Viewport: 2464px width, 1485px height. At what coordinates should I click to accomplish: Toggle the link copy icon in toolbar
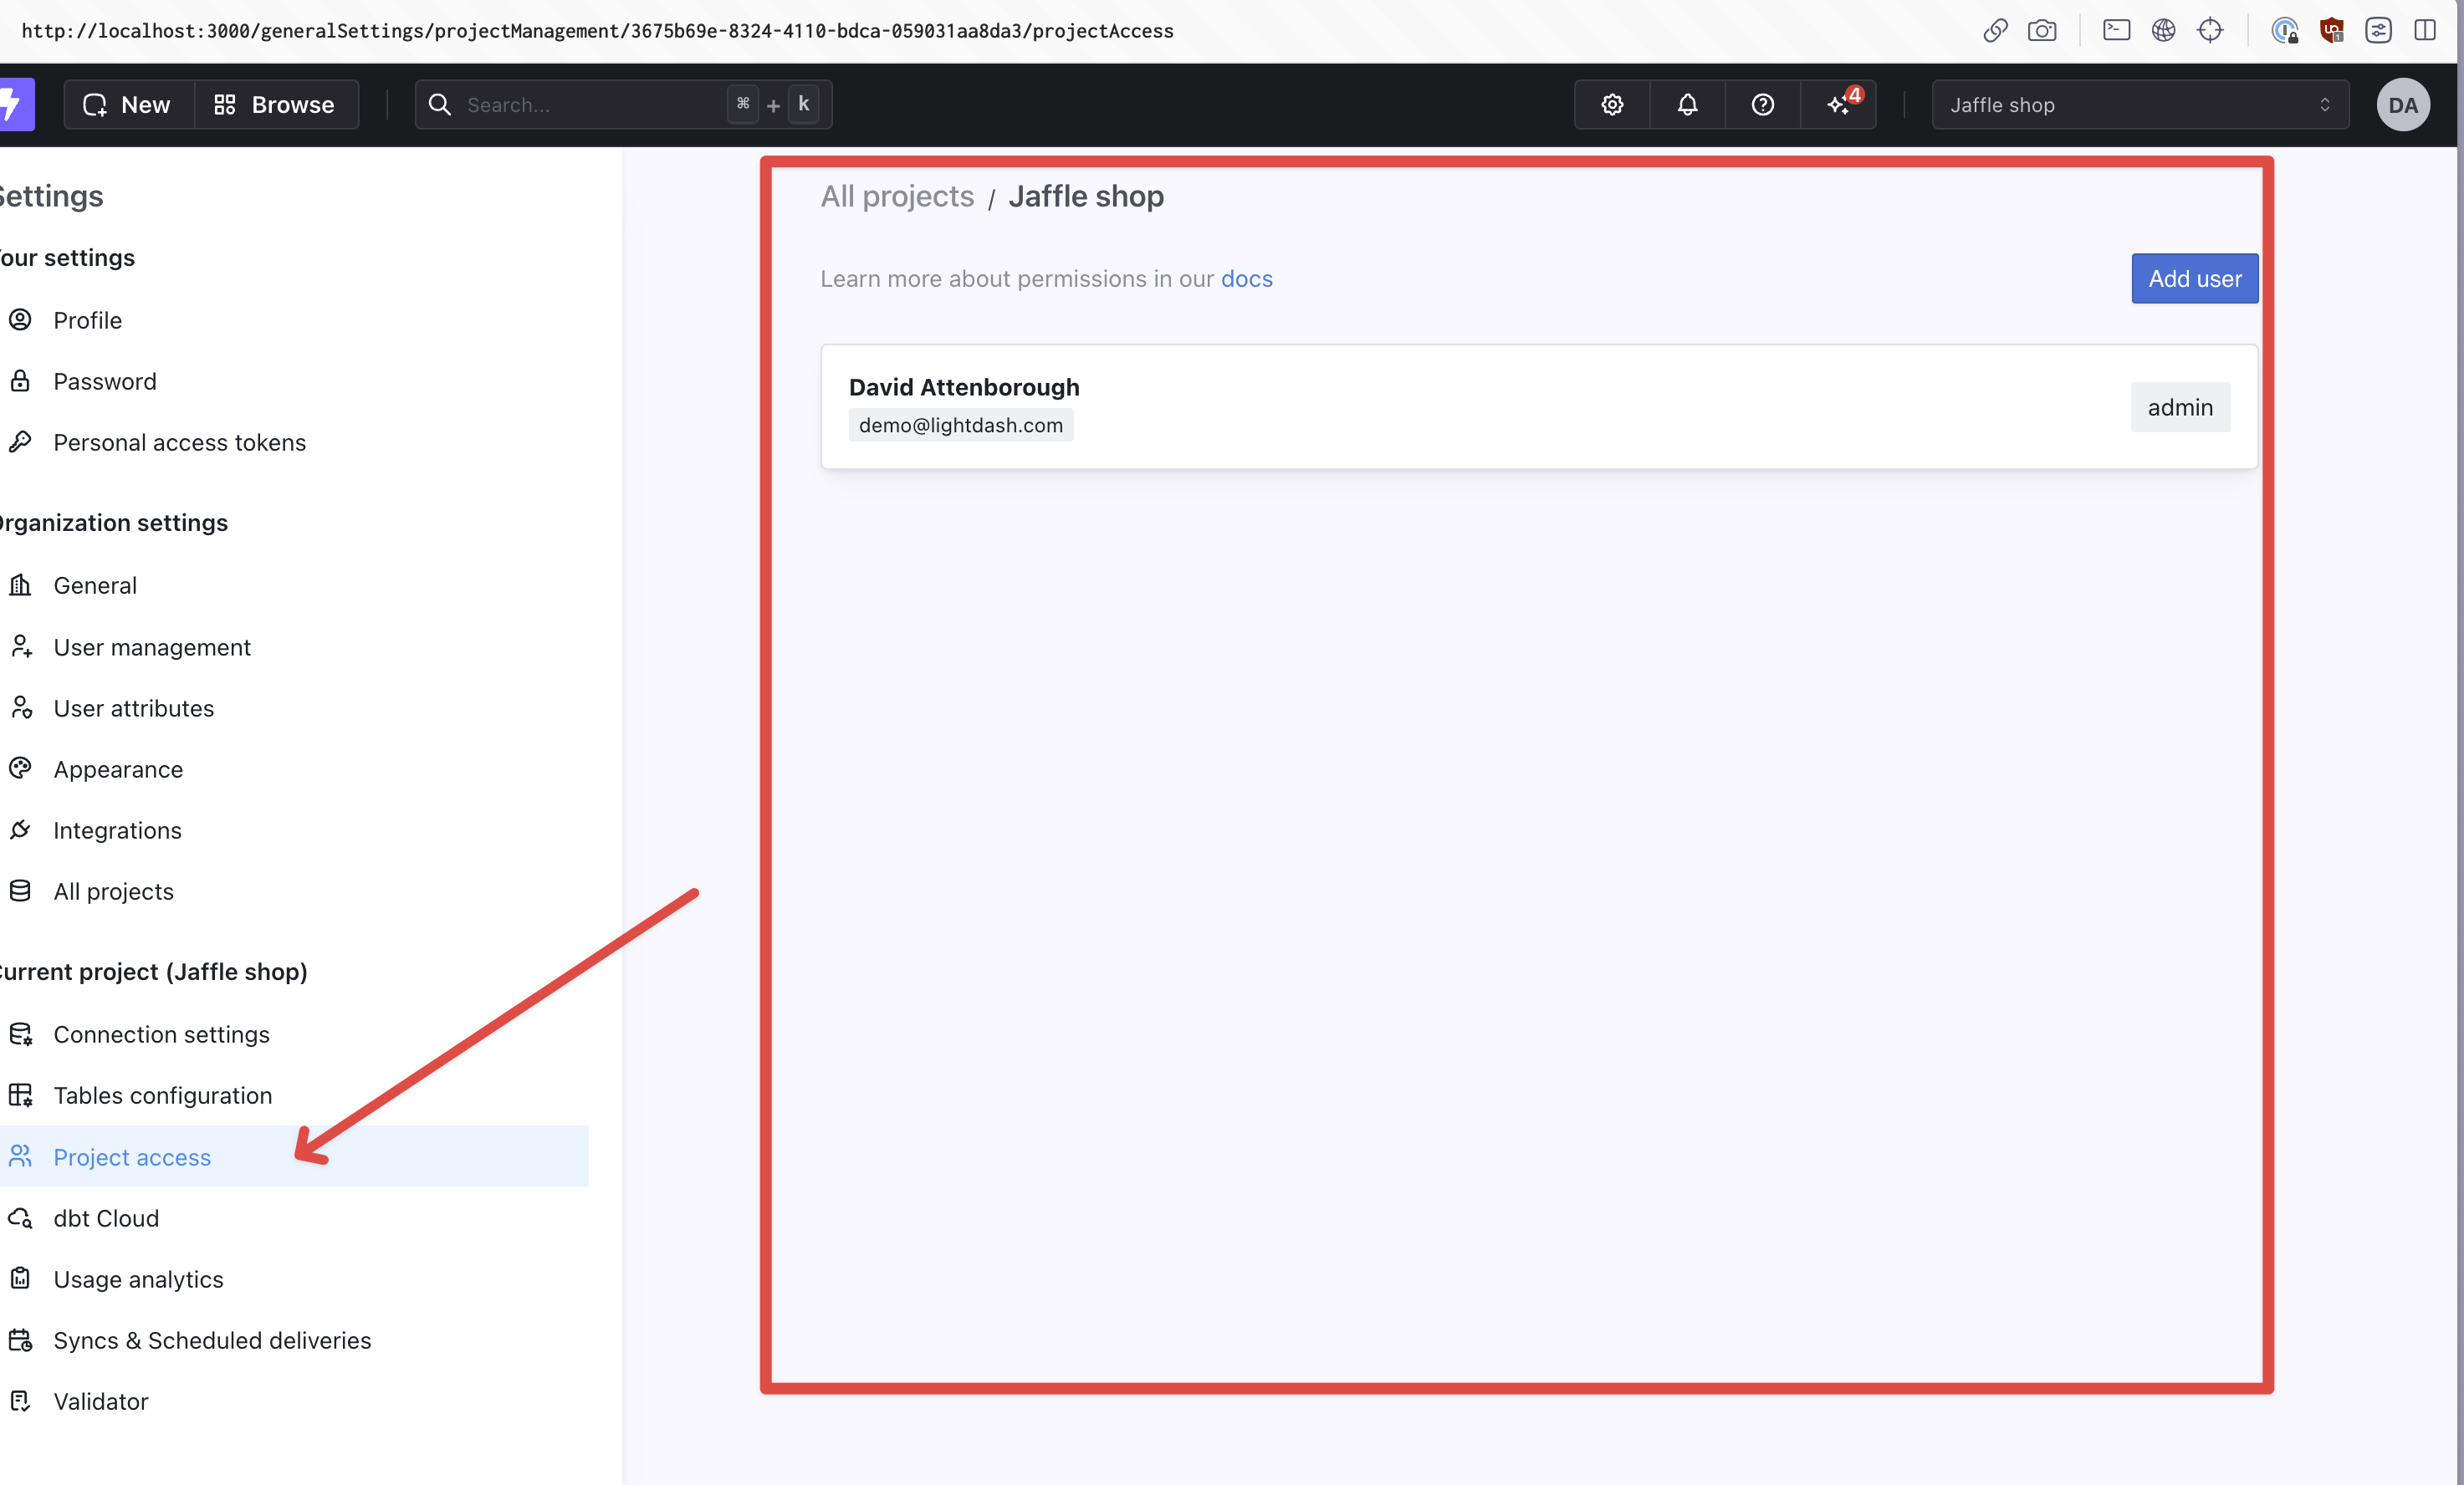(x=1994, y=30)
